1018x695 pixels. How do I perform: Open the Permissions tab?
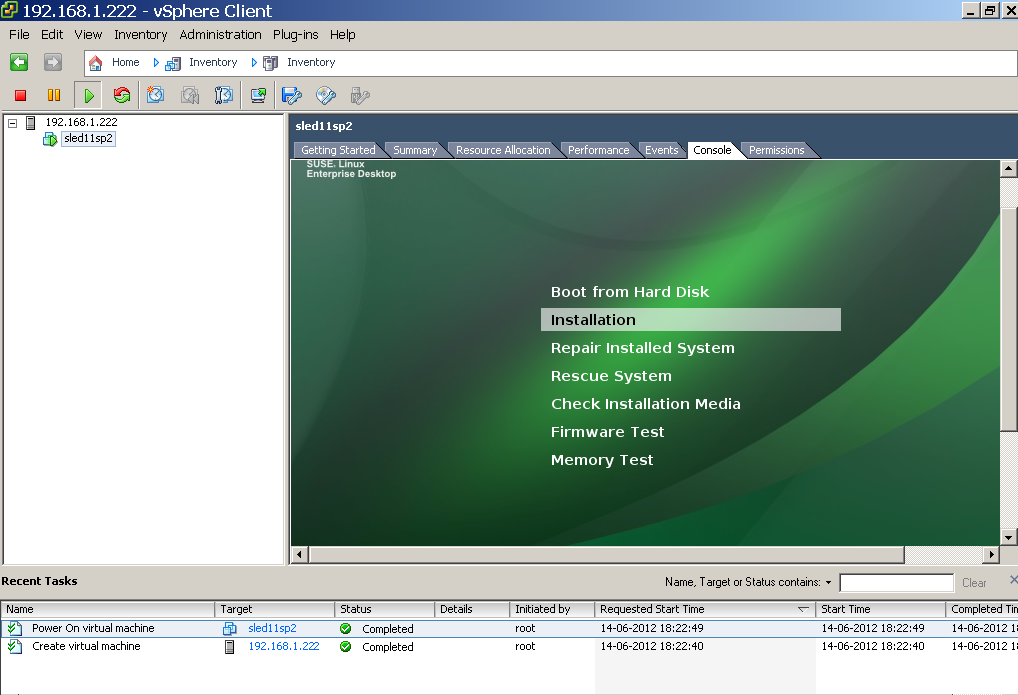(776, 150)
